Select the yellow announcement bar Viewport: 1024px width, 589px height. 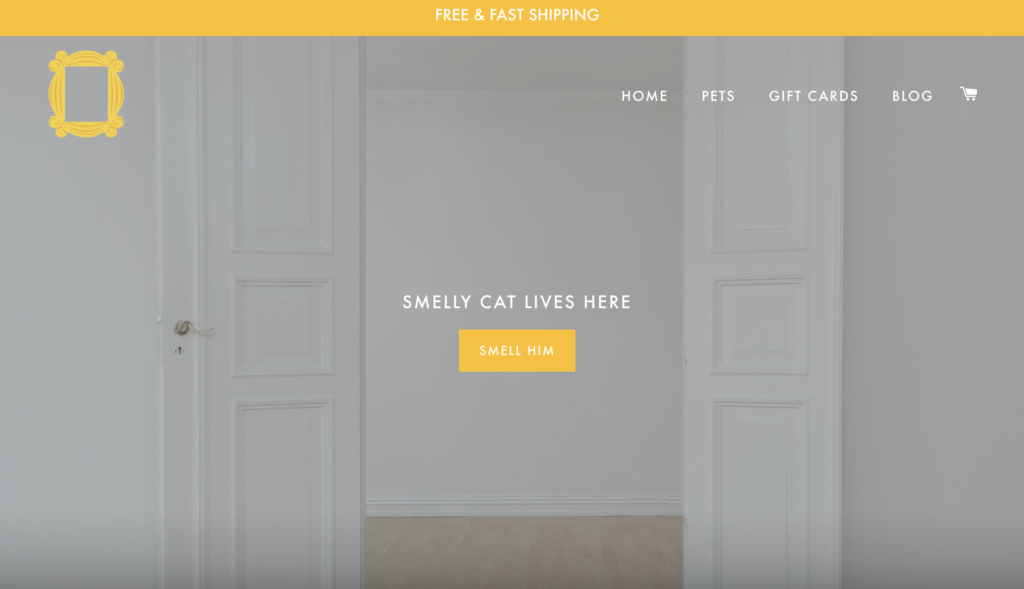512,18
